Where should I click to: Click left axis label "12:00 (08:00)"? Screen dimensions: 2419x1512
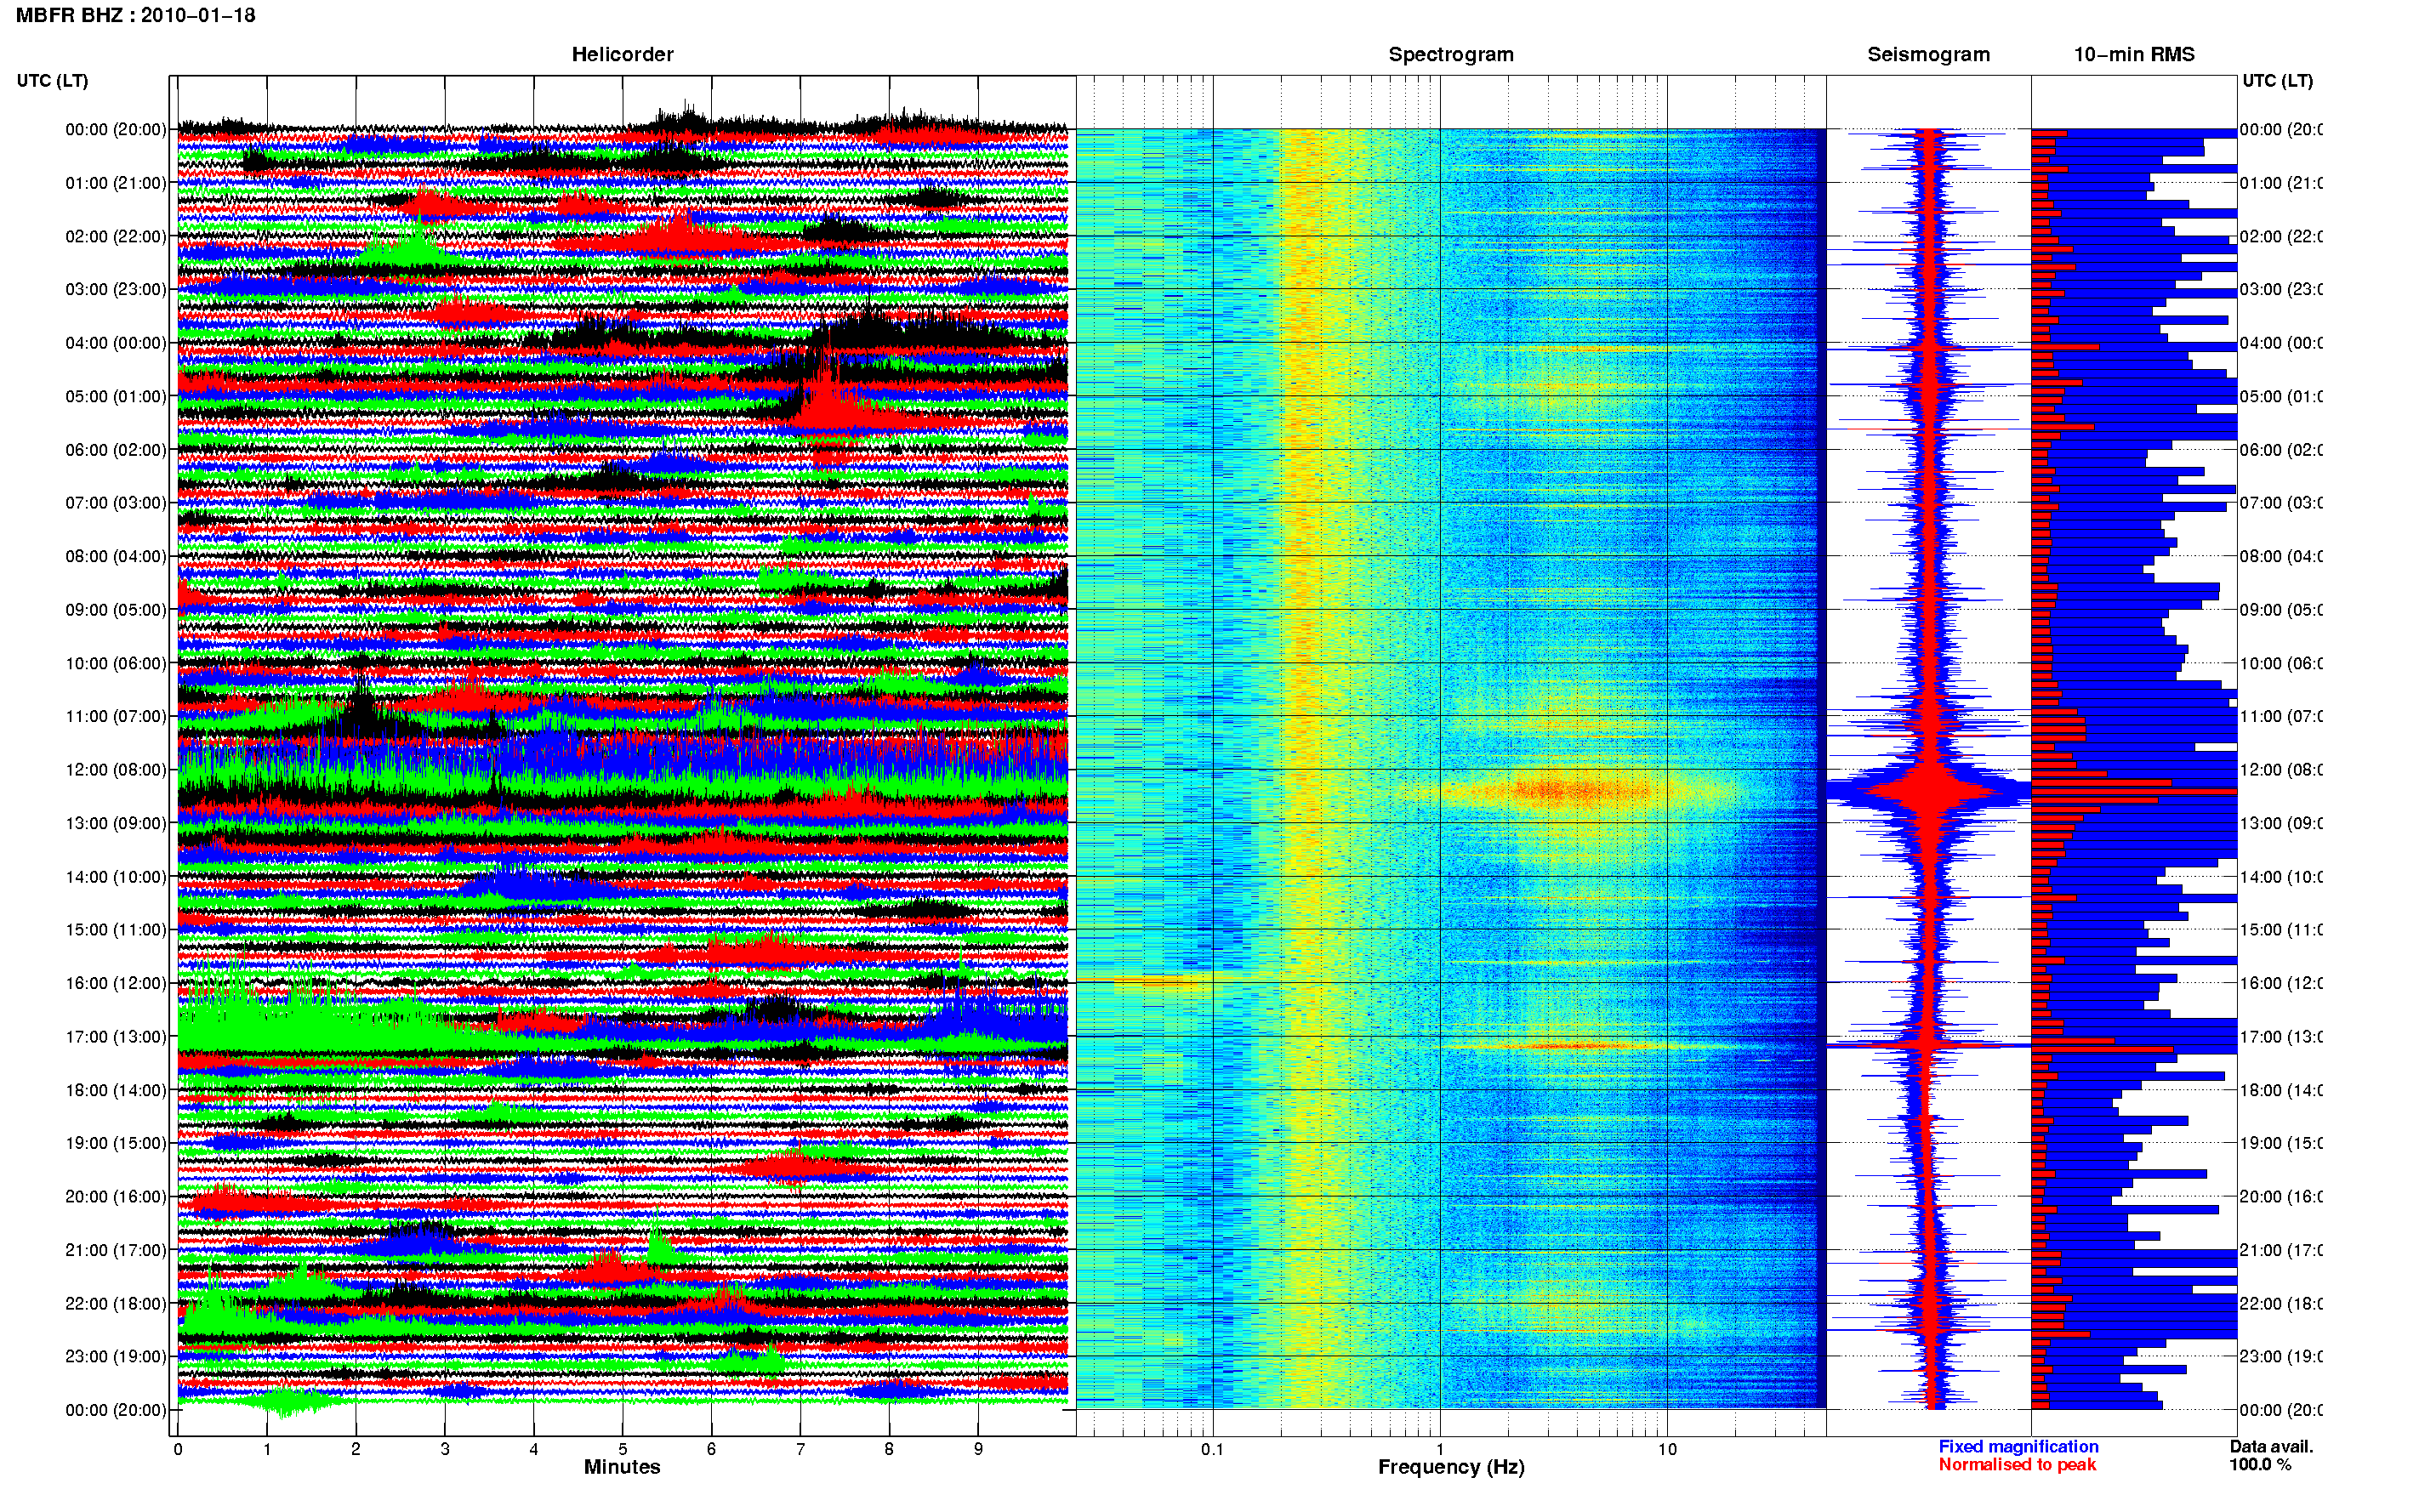[116, 769]
